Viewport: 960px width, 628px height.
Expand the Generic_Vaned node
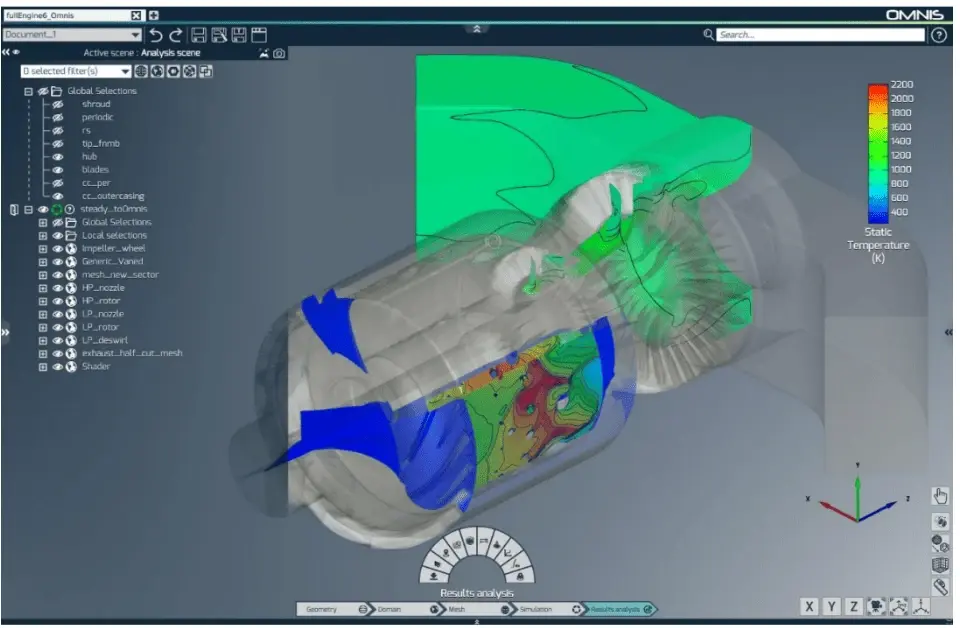(42, 262)
